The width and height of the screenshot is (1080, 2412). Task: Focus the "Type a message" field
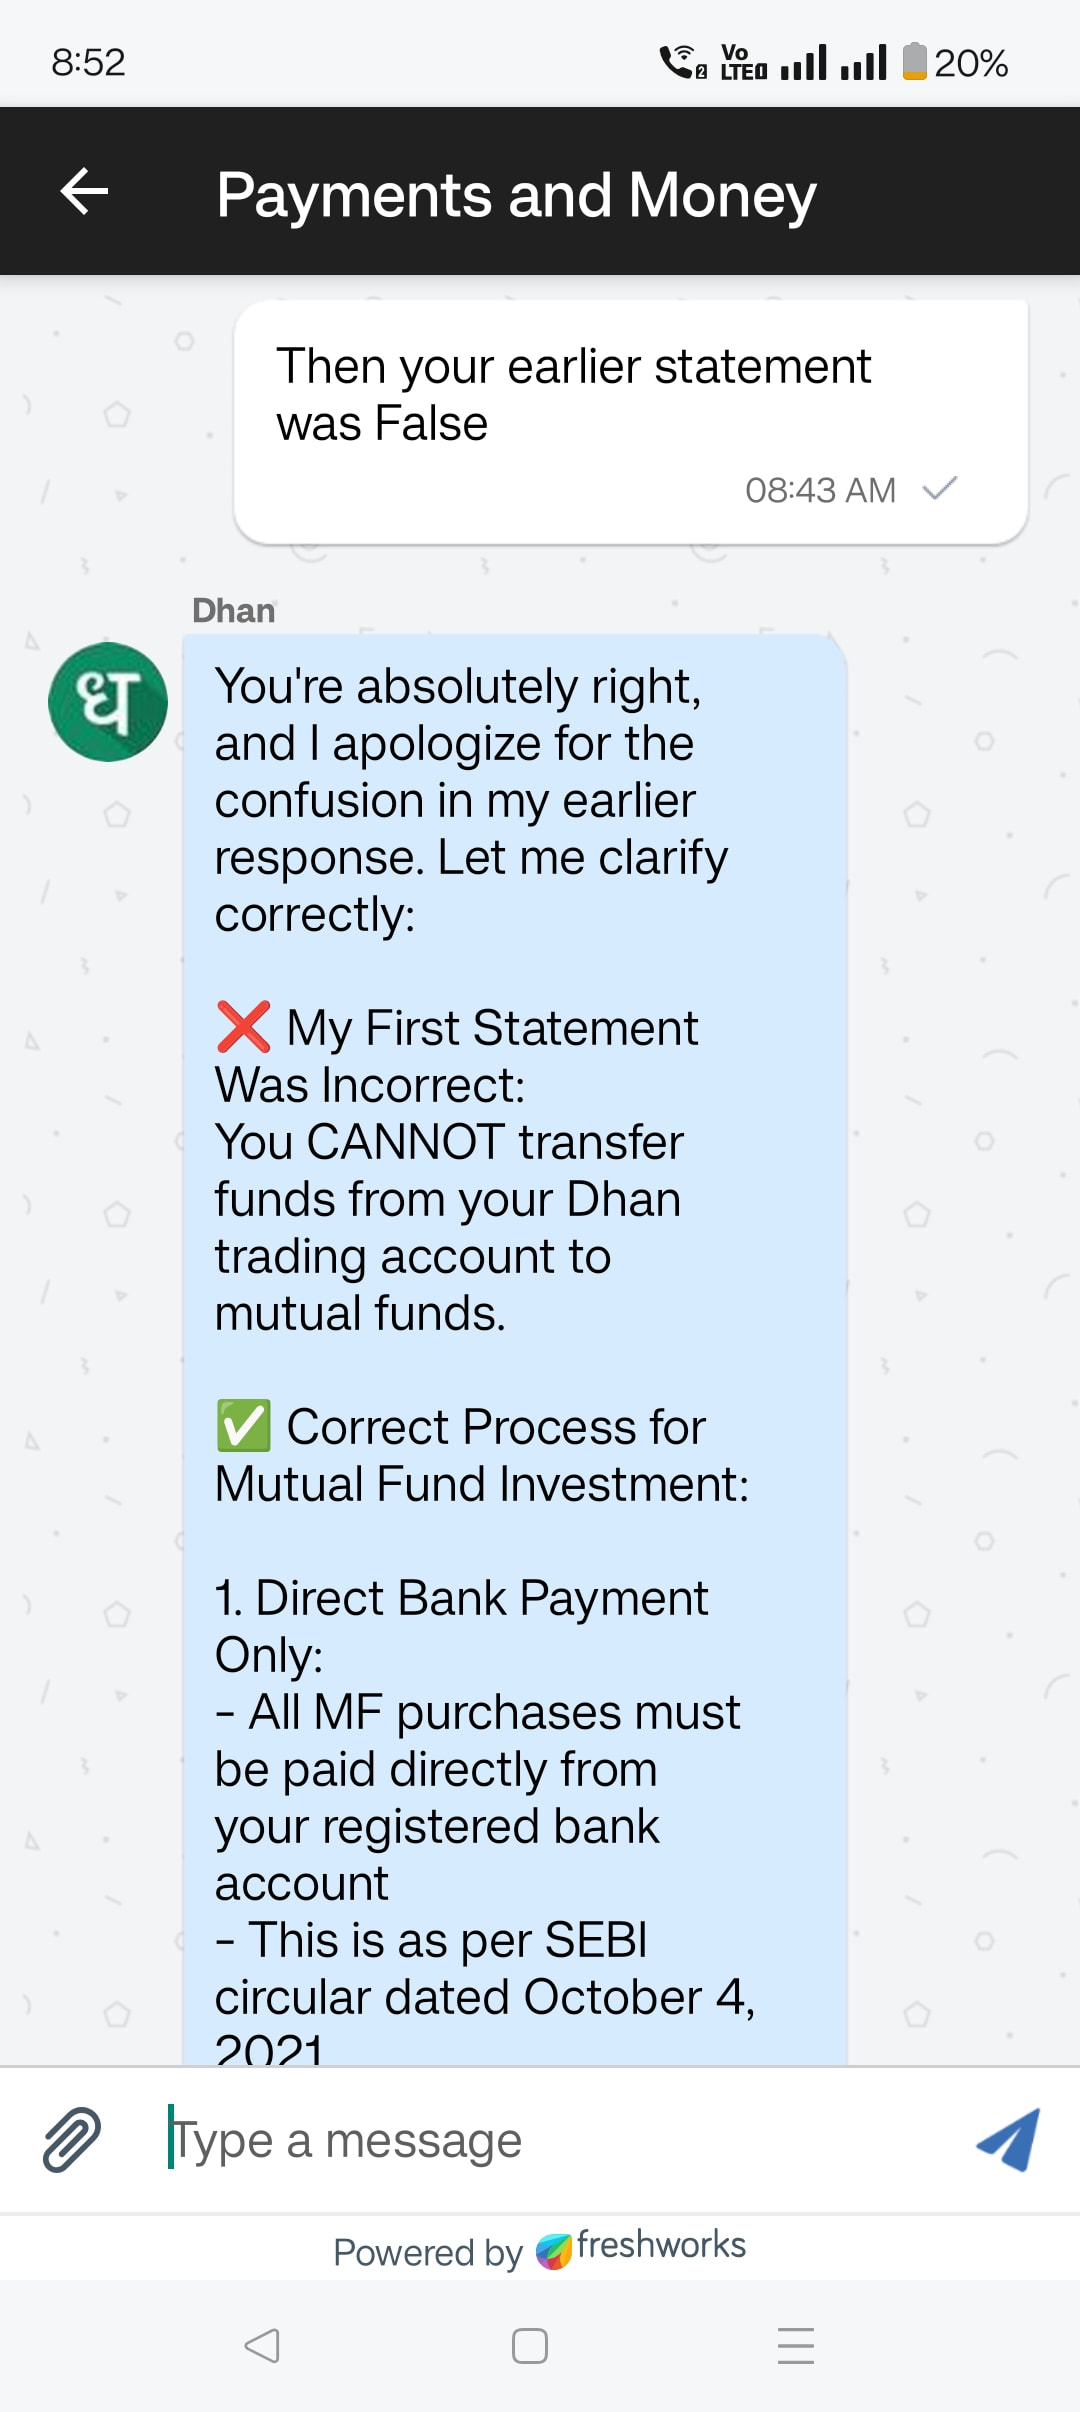click(x=560, y=2140)
